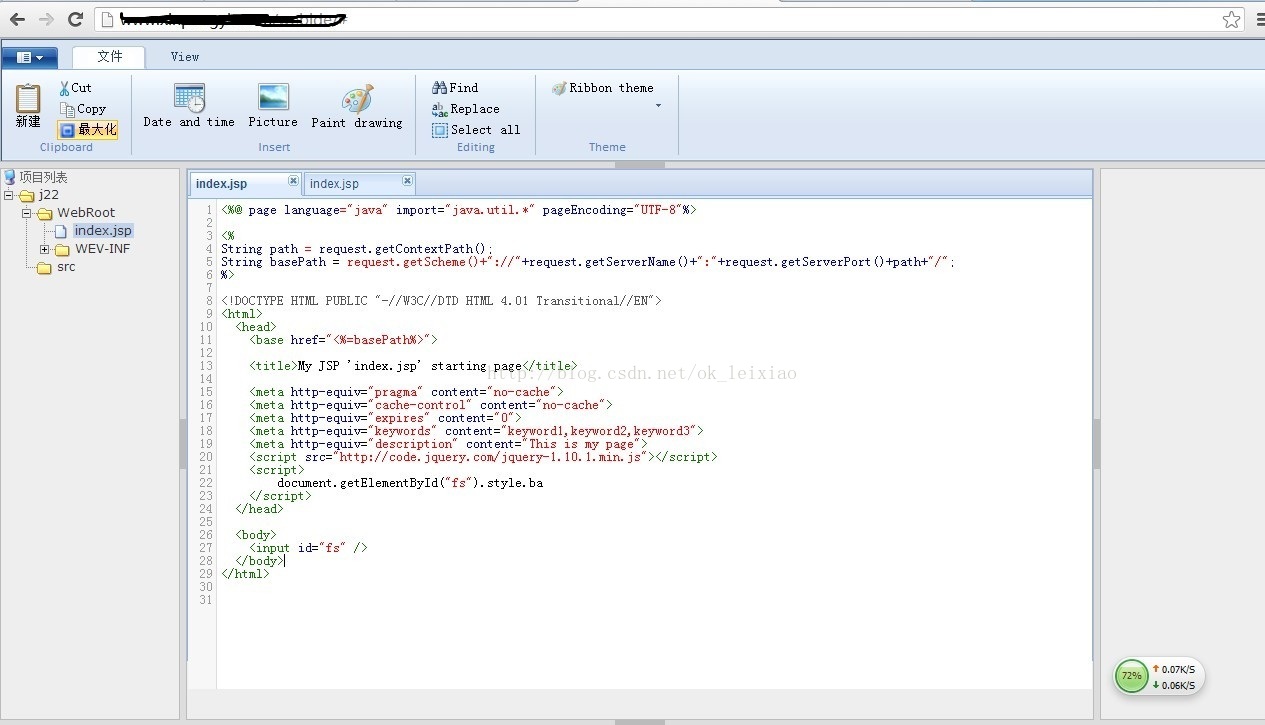Click the browser forward arrow

click(x=46, y=19)
